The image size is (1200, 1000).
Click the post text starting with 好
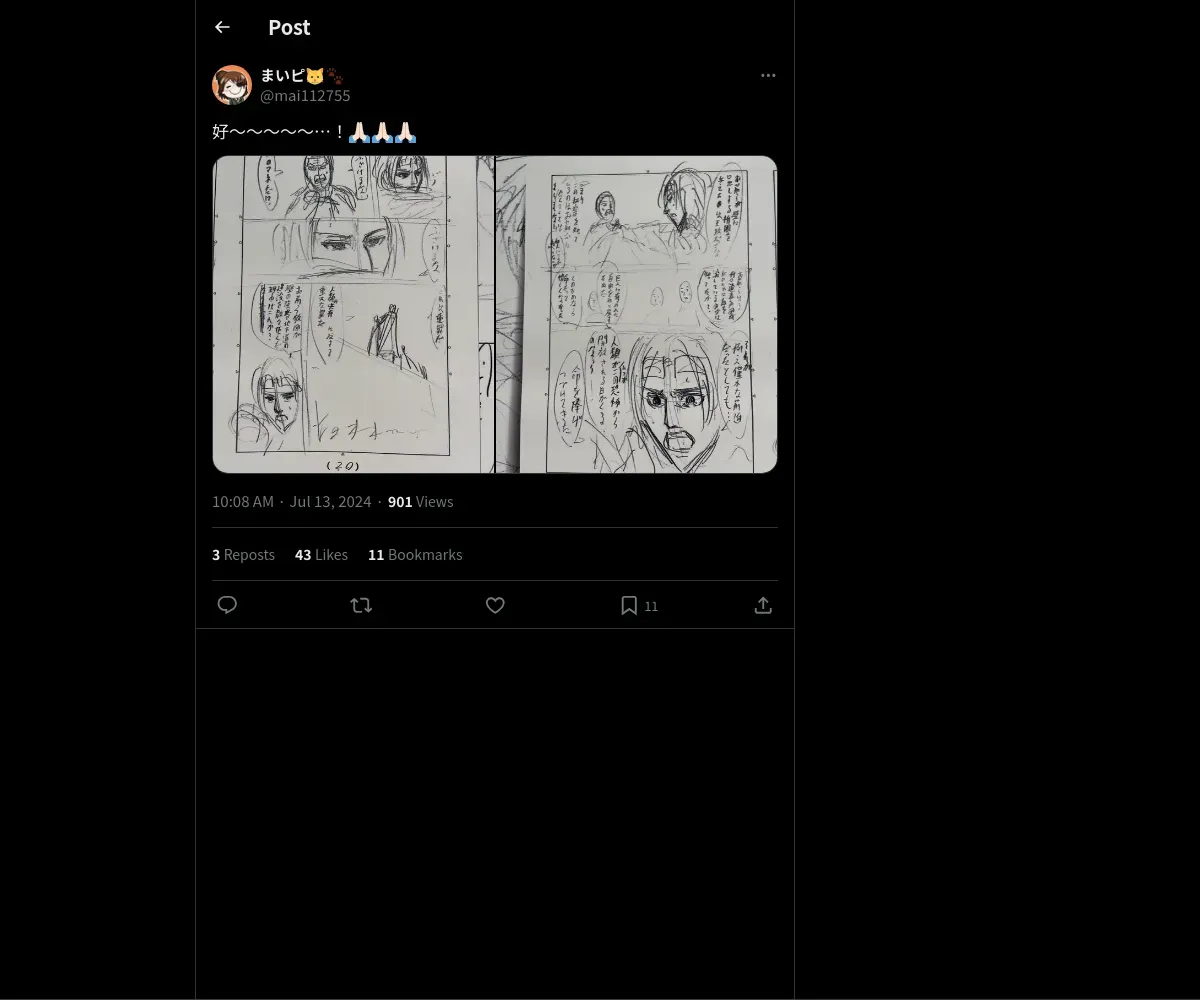278,132
